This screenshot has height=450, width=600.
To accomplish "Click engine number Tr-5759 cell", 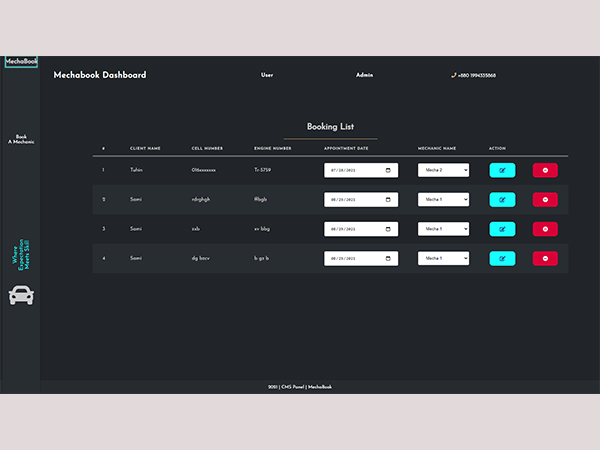I will (262, 170).
